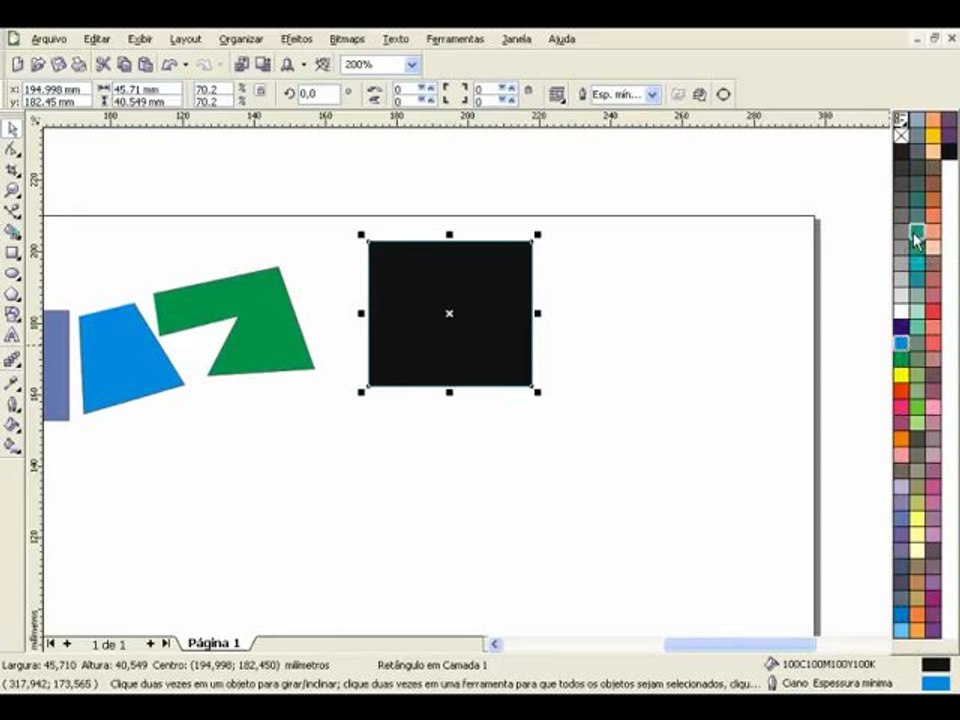Image resolution: width=960 pixels, height=720 pixels.
Task: Click the No Color X swatch
Action: pos(901,135)
